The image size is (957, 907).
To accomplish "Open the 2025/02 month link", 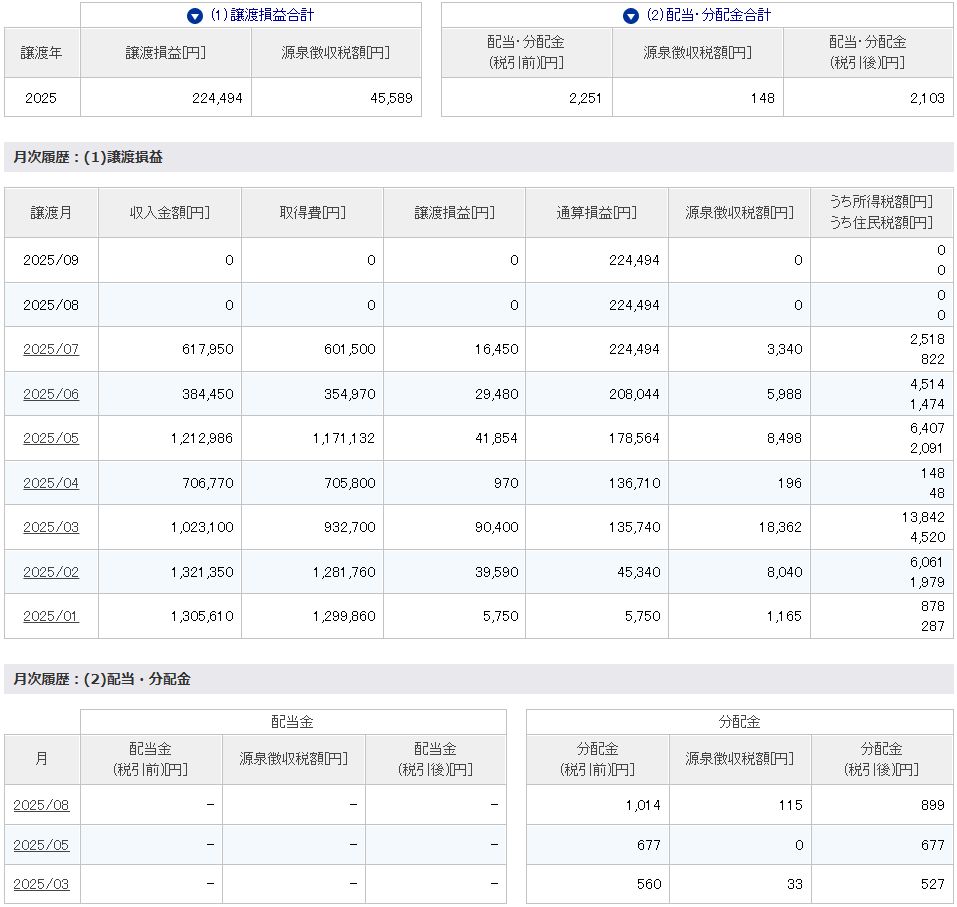I will pos(51,572).
